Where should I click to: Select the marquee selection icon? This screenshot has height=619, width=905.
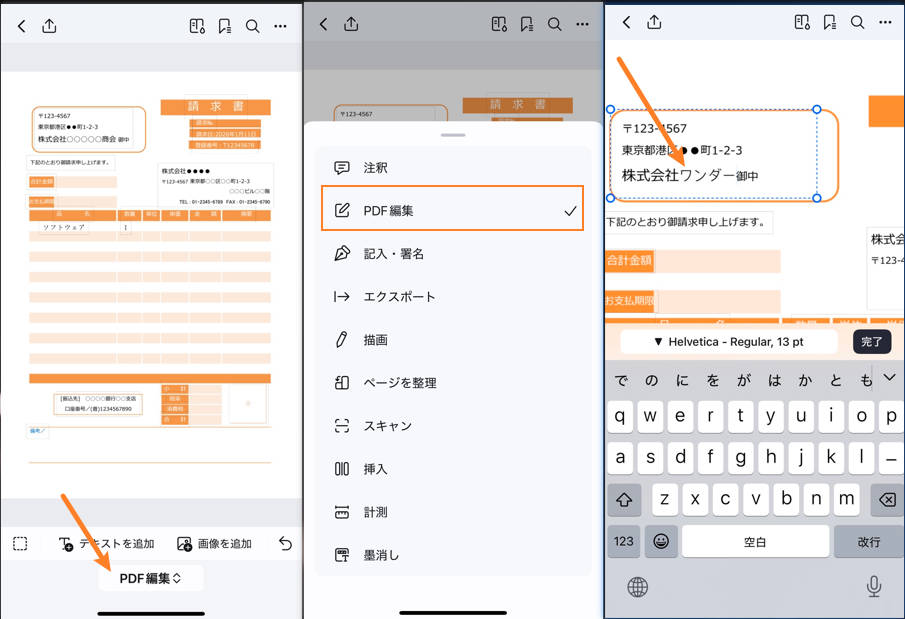19,544
